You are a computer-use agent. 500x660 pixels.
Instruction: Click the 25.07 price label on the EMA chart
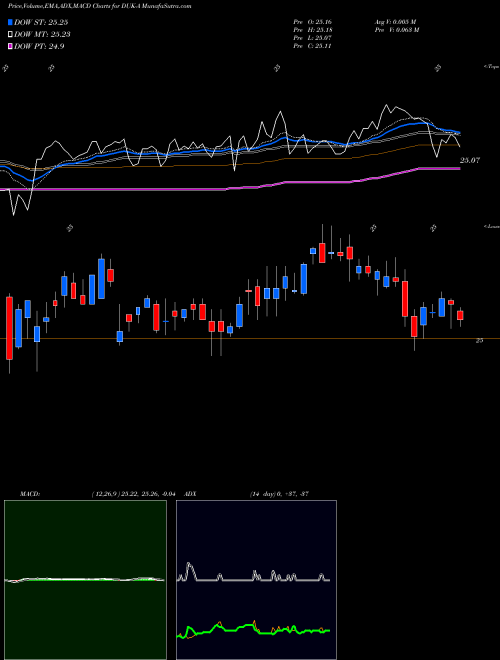(x=470, y=160)
